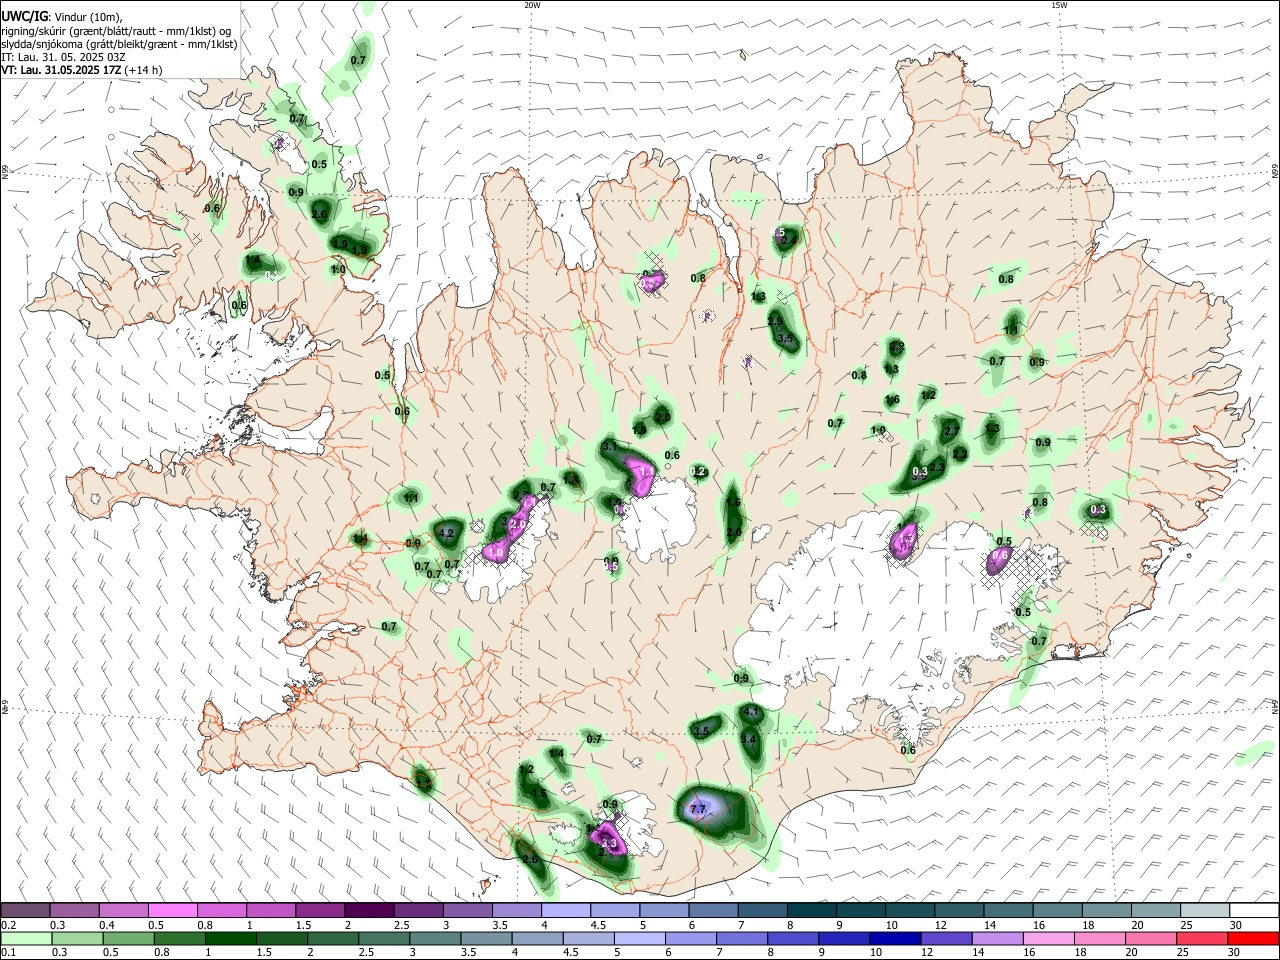Select the 'VT: Lau. 31.05.2025 17Z (+14 h)' line
The height and width of the screenshot is (960, 1280).
[x=82, y=70]
